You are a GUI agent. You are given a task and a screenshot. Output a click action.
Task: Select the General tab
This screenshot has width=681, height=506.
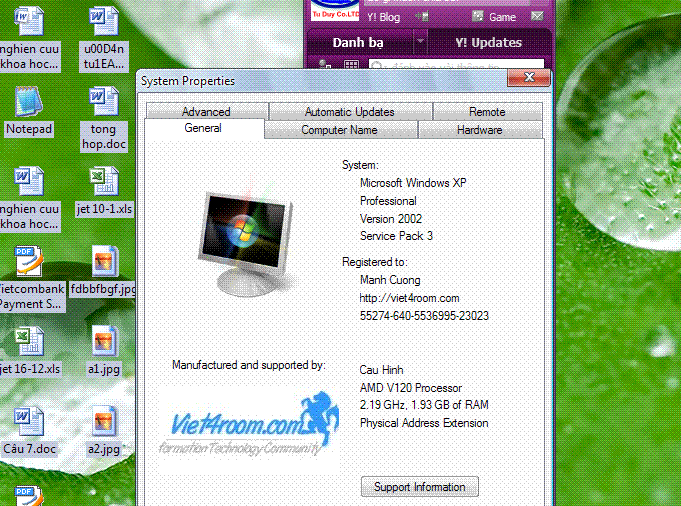(203, 128)
